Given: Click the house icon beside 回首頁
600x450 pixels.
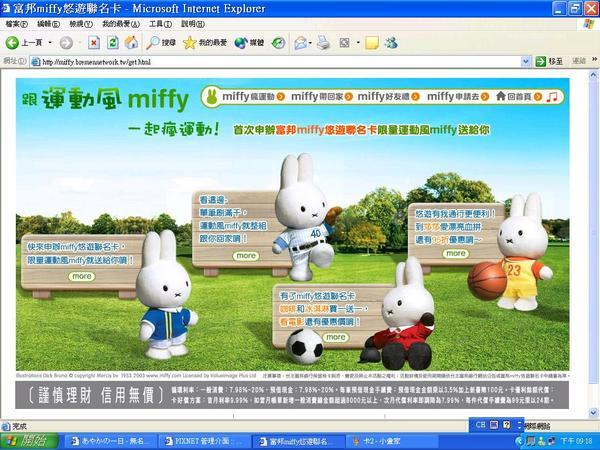Looking at the screenshot, I should [501, 96].
